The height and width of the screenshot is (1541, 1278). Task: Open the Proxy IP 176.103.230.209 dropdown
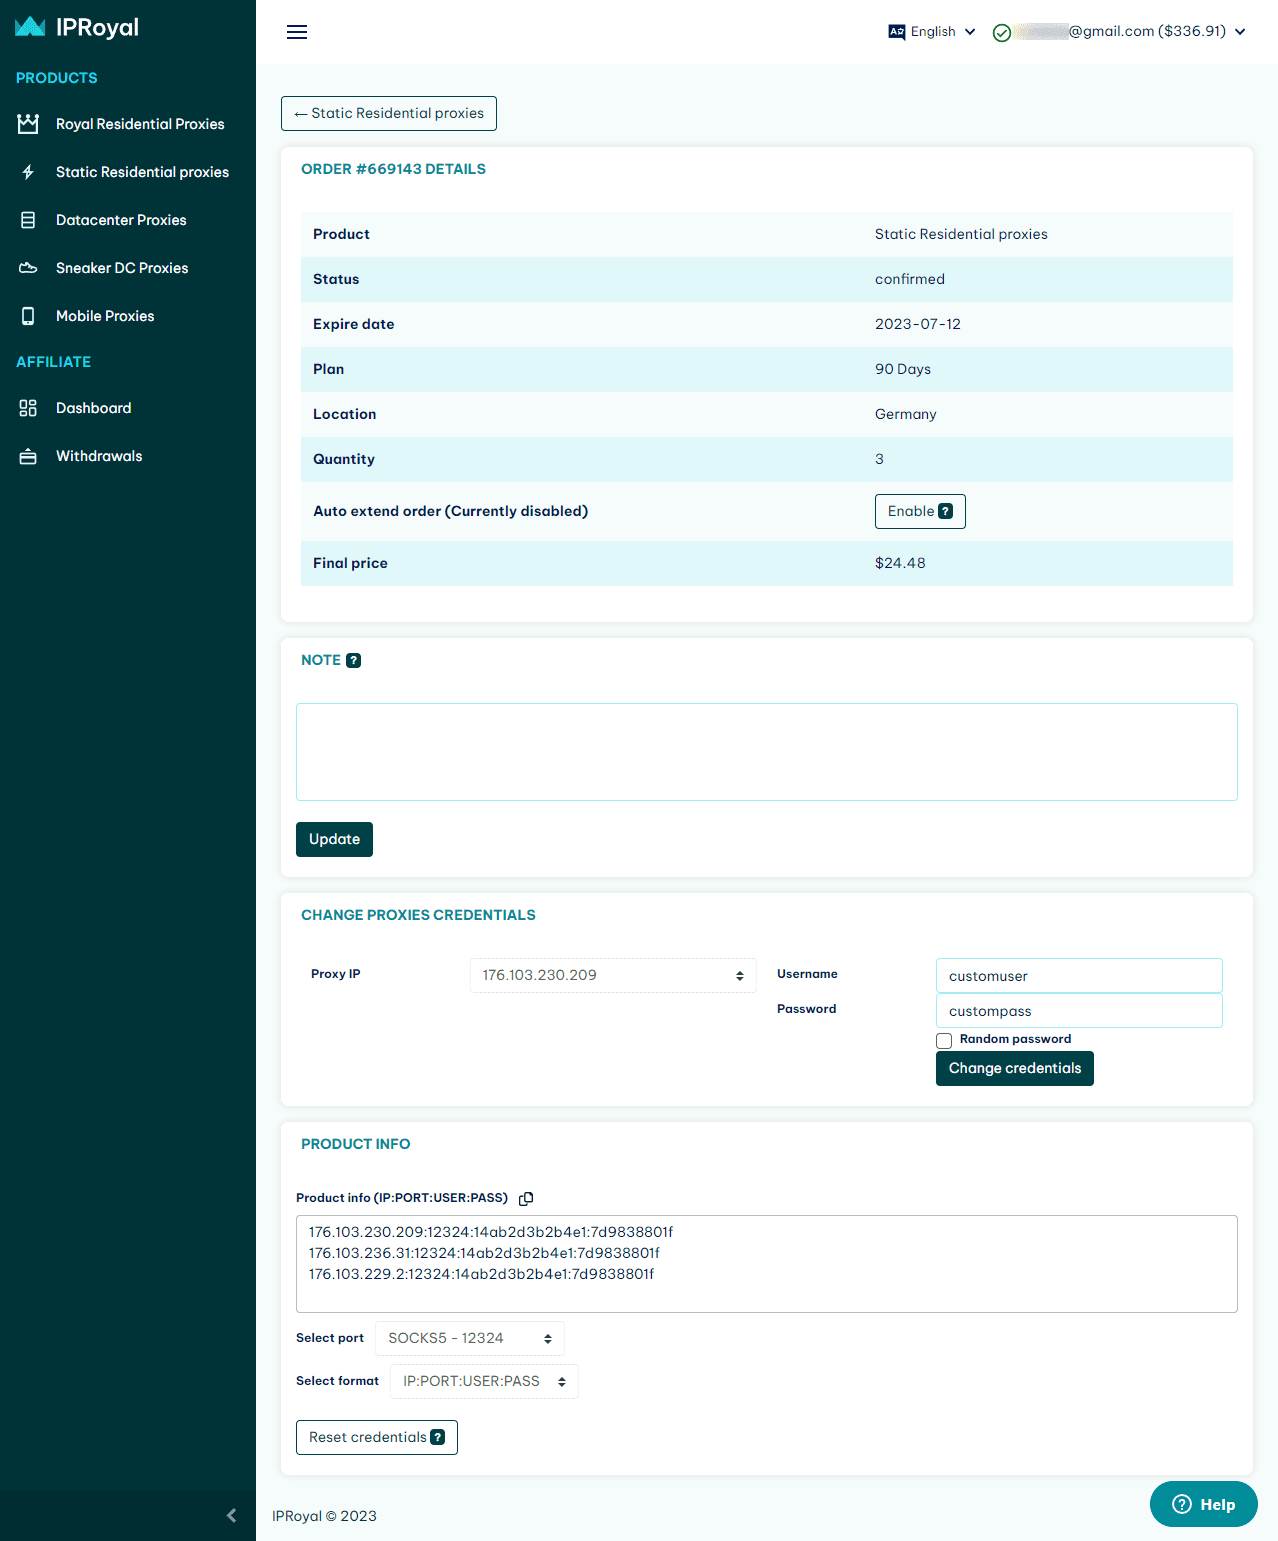coord(613,975)
